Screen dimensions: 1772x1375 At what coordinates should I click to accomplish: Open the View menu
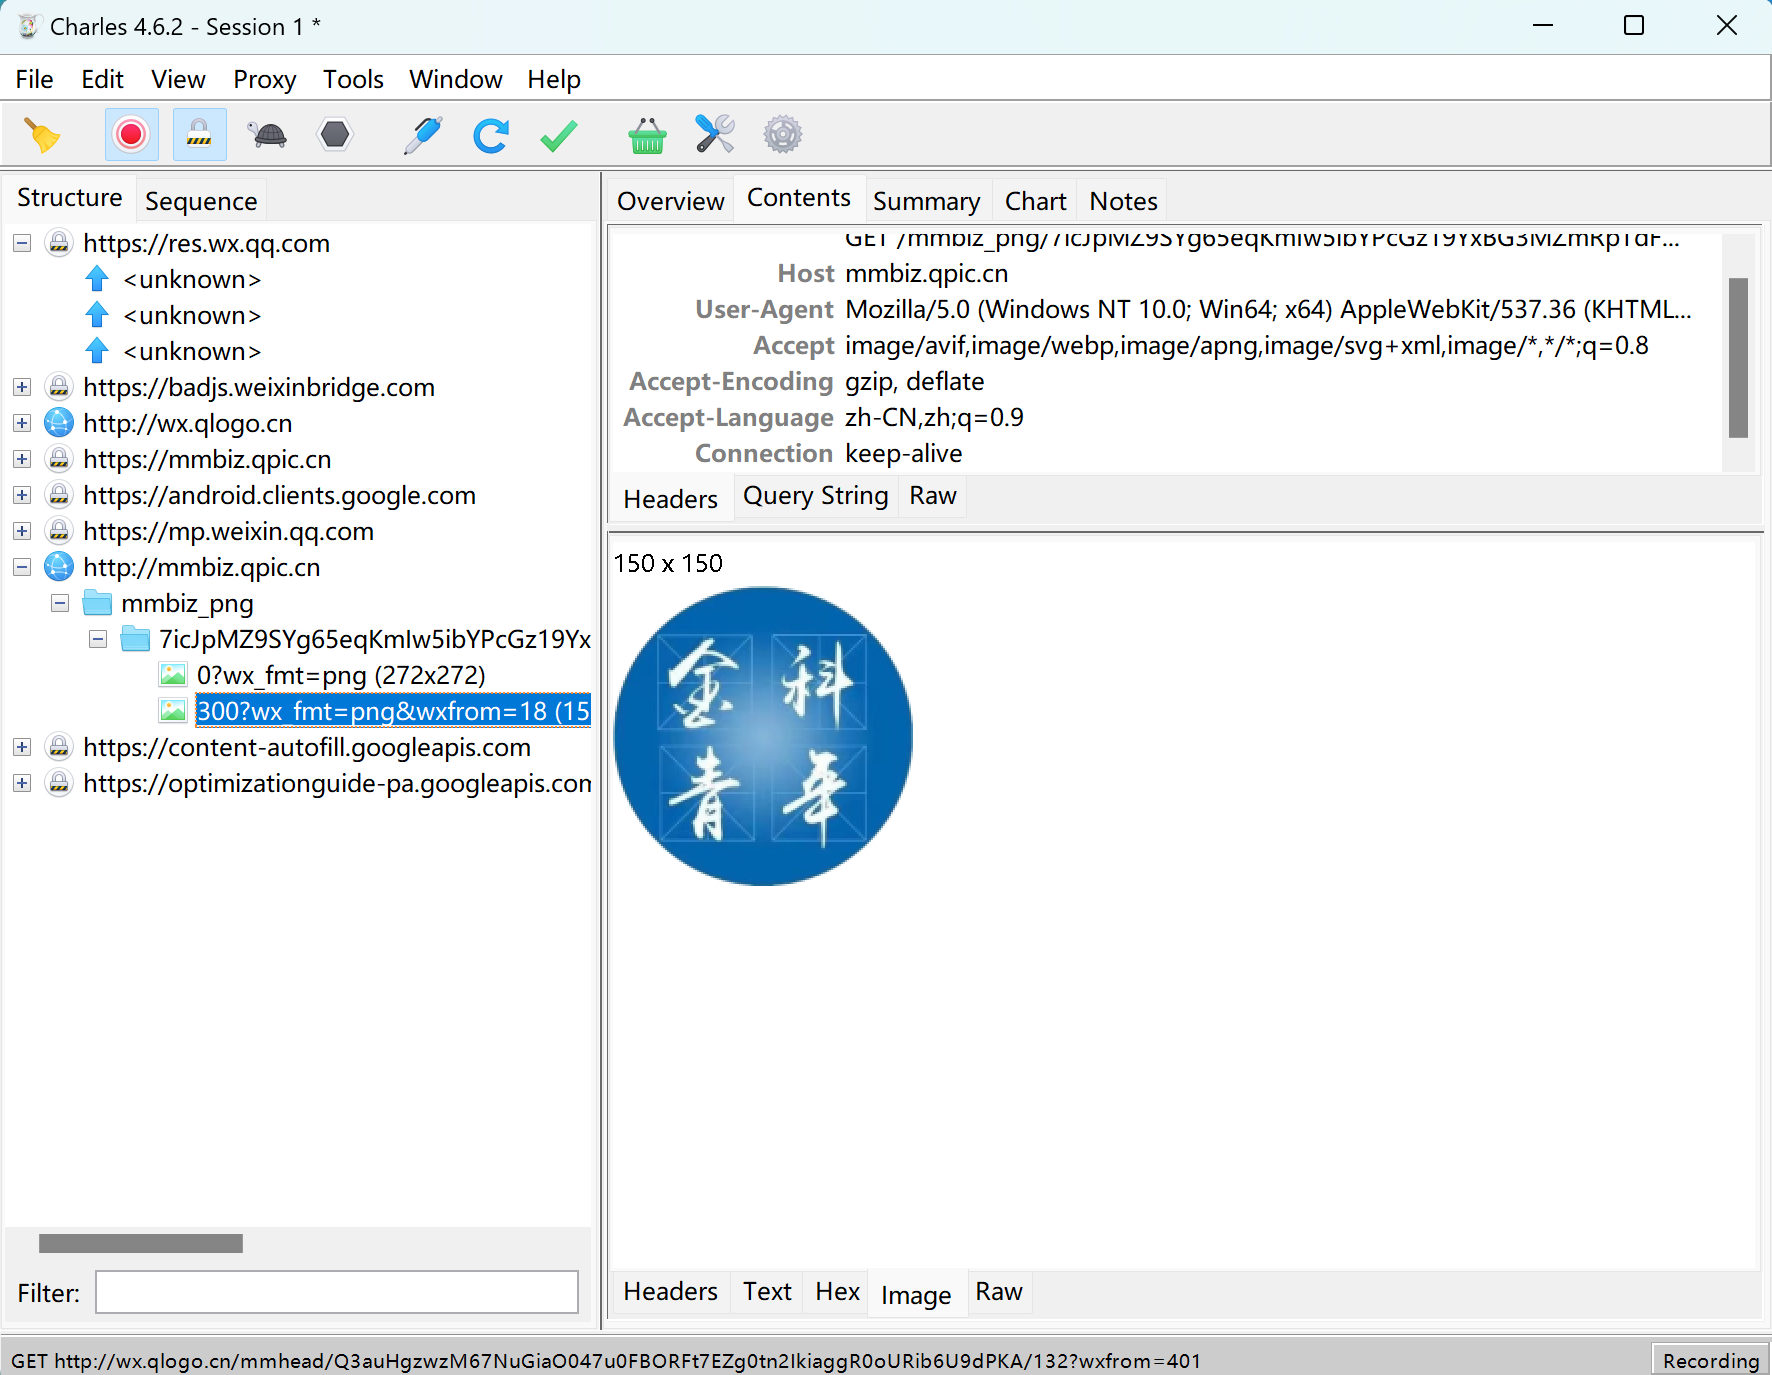pos(178,79)
